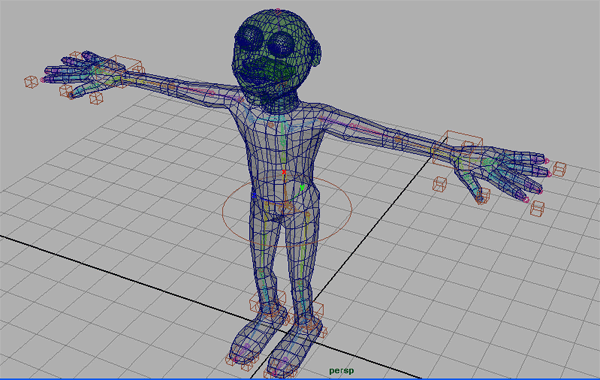Select the eye sphere nearest the visible ear
This screenshot has height=380, width=600.
[x=281, y=44]
